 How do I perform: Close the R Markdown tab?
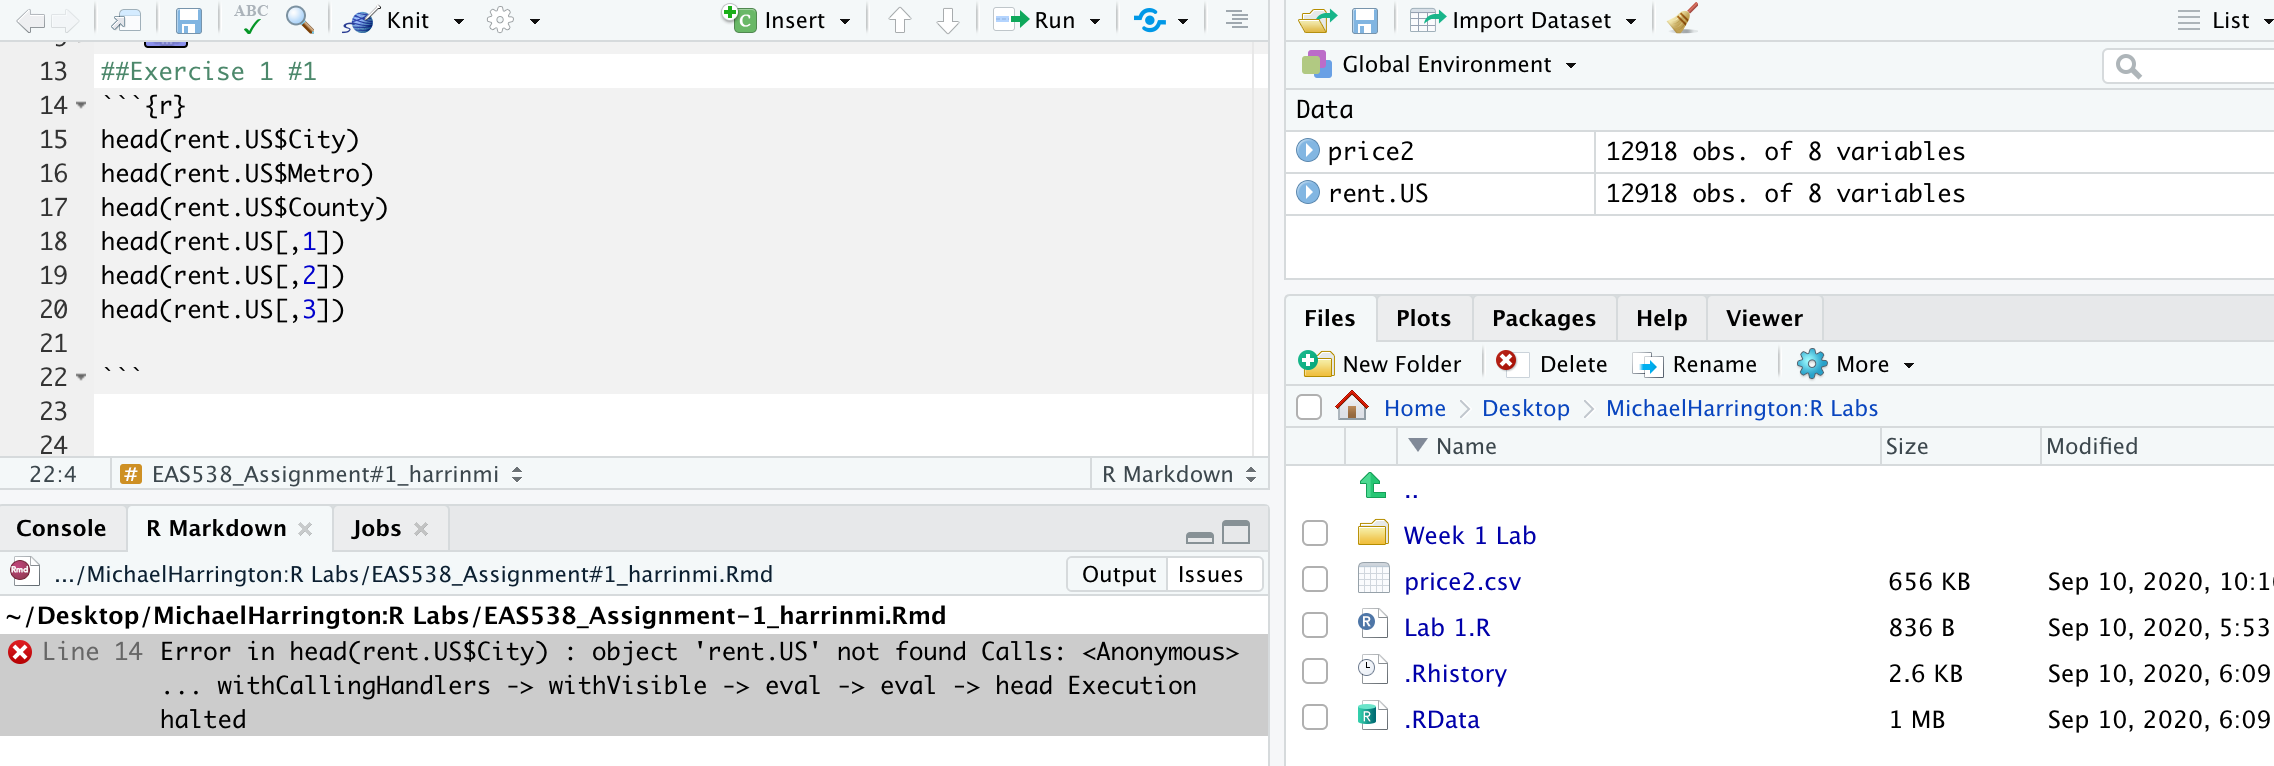(305, 529)
